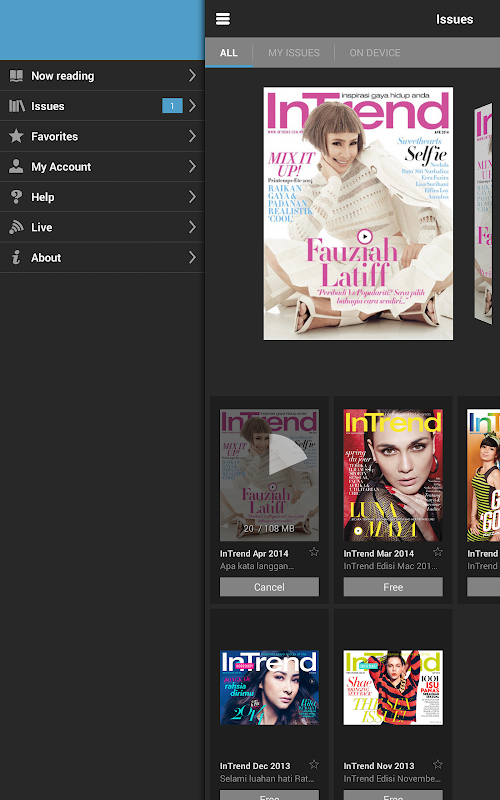This screenshot has height=800, width=500.
Task: Click 'InTrend Edisi Novembe...' description
Action: [x=392, y=779]
